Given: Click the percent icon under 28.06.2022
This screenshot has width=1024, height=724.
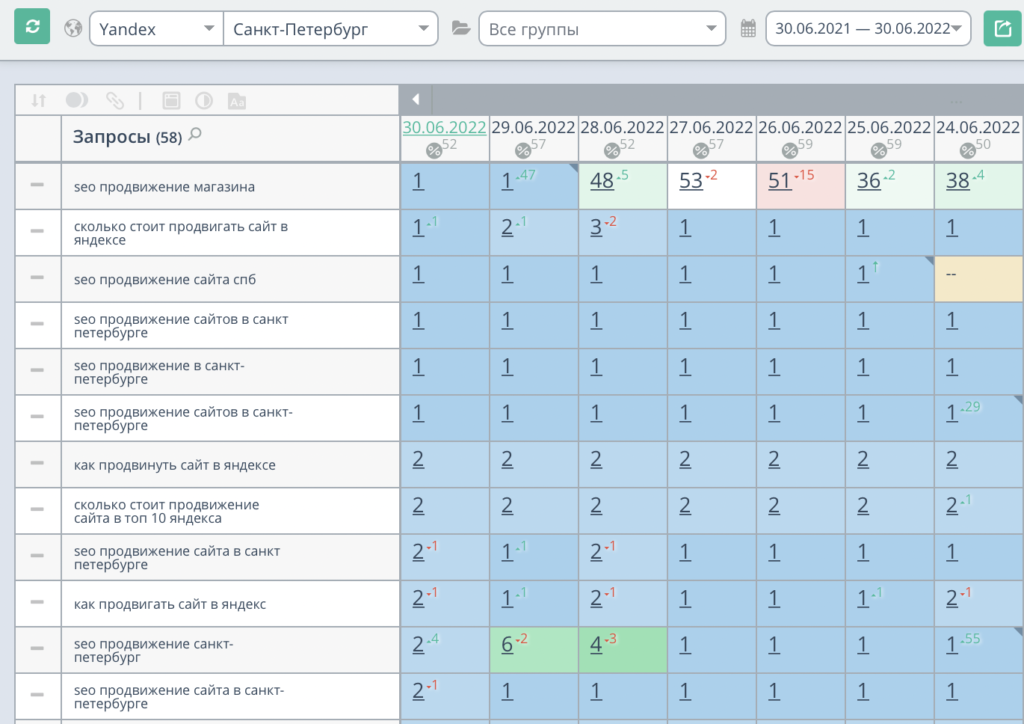Looking at the screenshot, I should point(611,151).
